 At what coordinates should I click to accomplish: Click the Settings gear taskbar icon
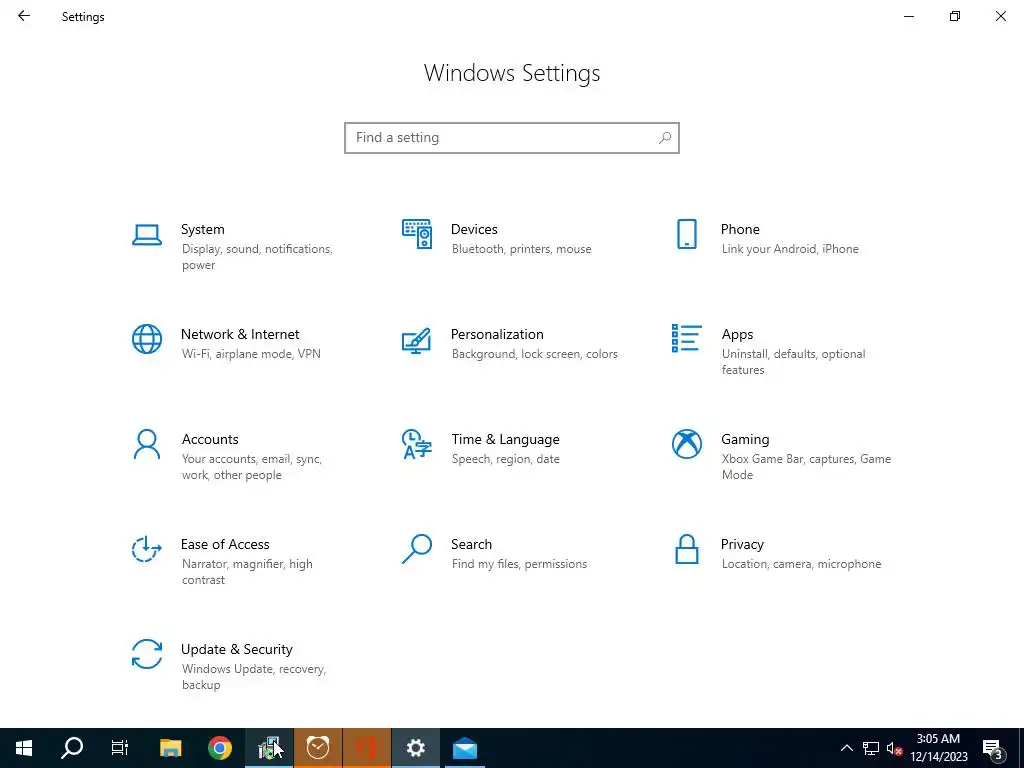click(x=416, y=748)
